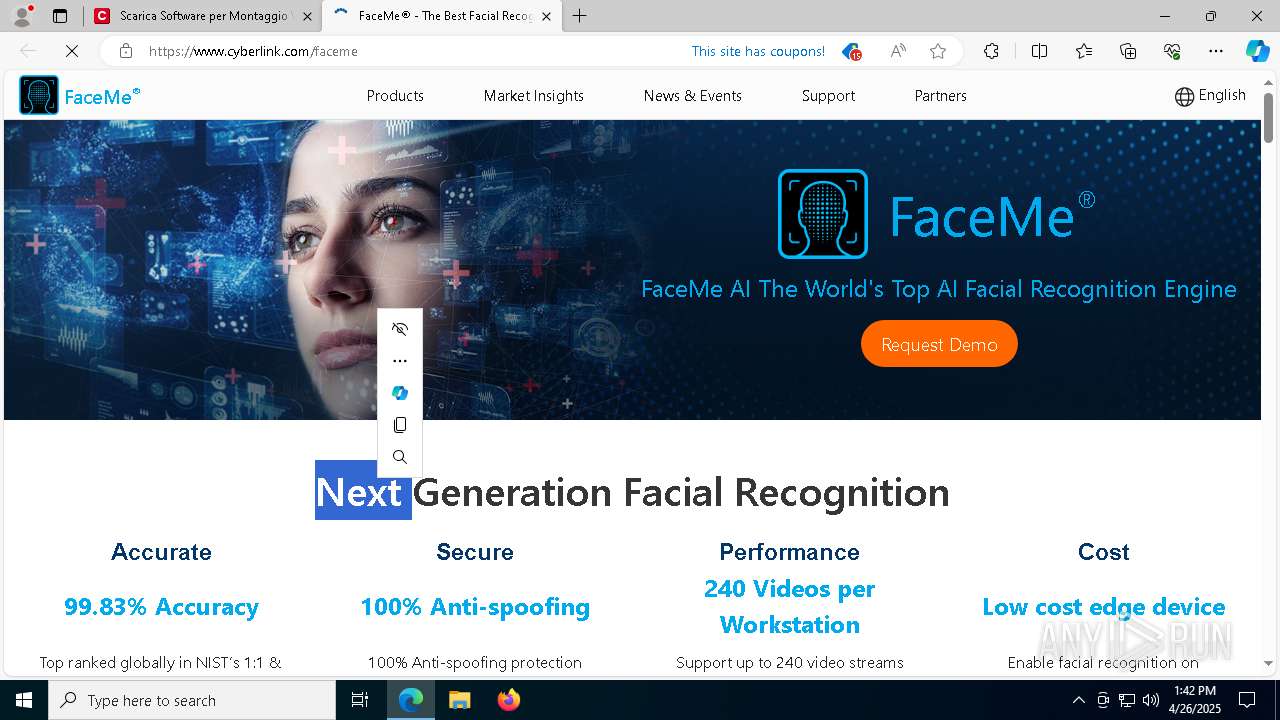Open the News & Events menu

point(693,96)
